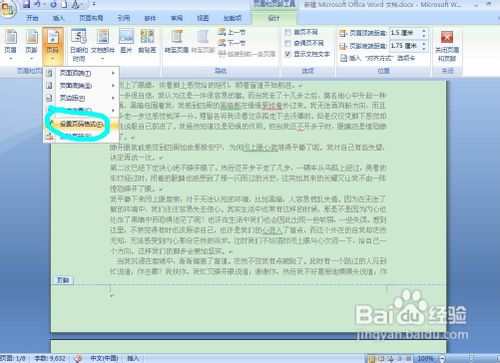This screenshot has height=363, width=500.
Task: Switch to Outline view in status bar
Action: 400,359
